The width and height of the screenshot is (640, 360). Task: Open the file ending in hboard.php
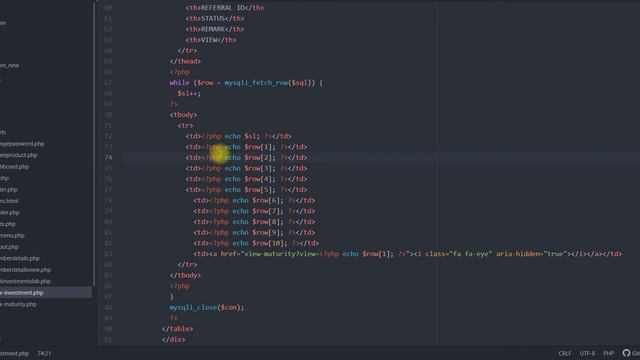14,167
